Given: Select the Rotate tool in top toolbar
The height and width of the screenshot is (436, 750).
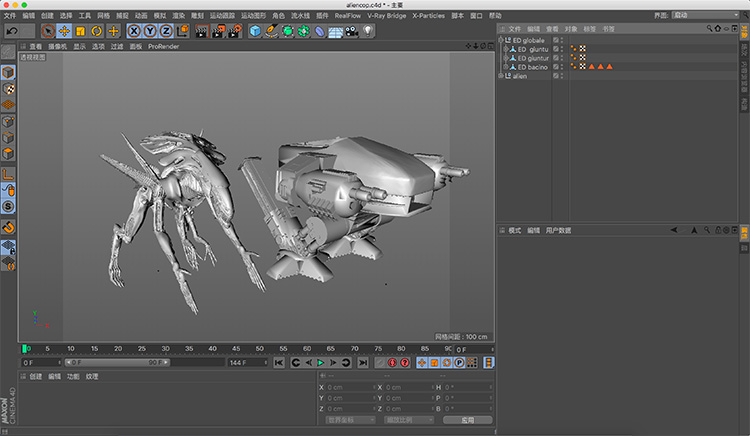Looking at the screenshot, I should click(96, 31).
